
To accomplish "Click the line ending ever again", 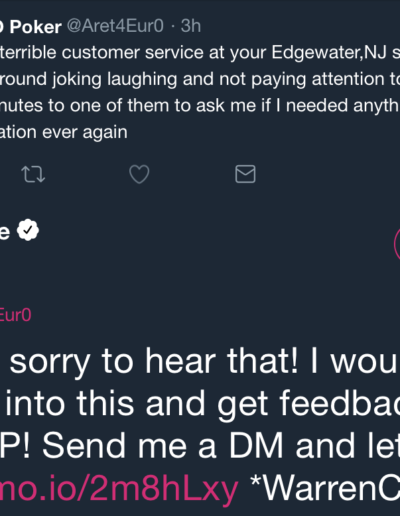I will pyautogui.click(x=64, y=132).
